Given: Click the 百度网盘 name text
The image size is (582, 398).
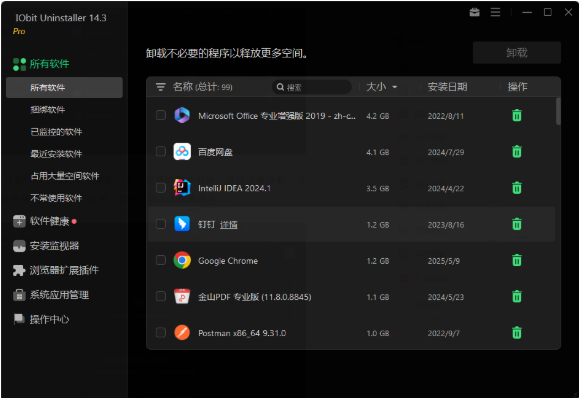Looking at the screenshot, I should click(x=215, y=152).
